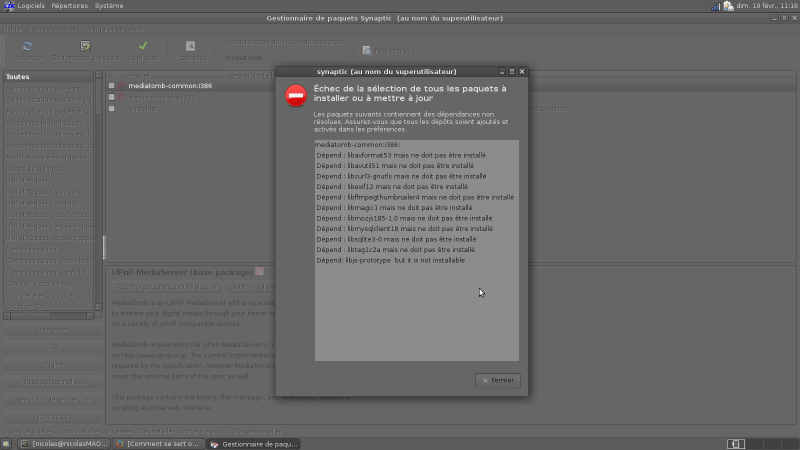
Task: Open Propriétés toolbar icon in Synaptic
Action: [190, 46]
